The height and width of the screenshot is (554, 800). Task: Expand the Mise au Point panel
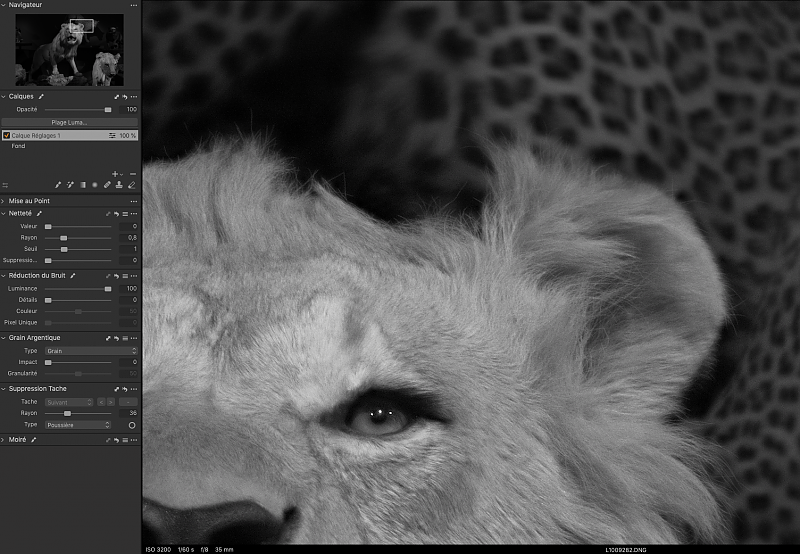click(4, 201)
